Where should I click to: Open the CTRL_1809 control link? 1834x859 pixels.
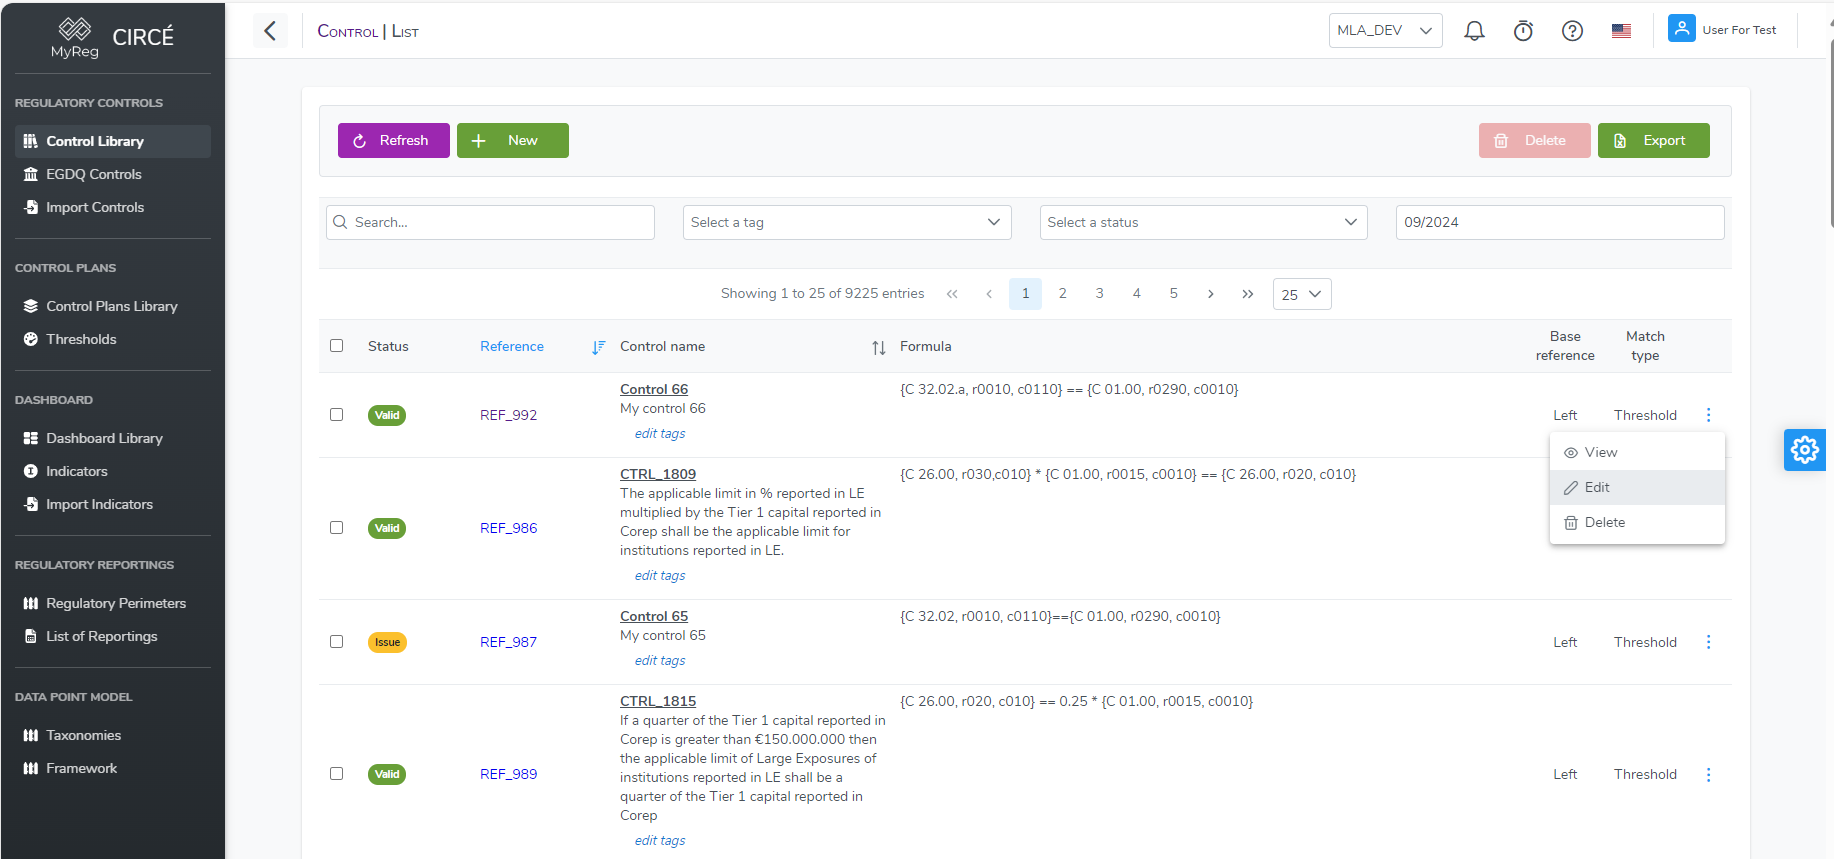click(657, 474)
